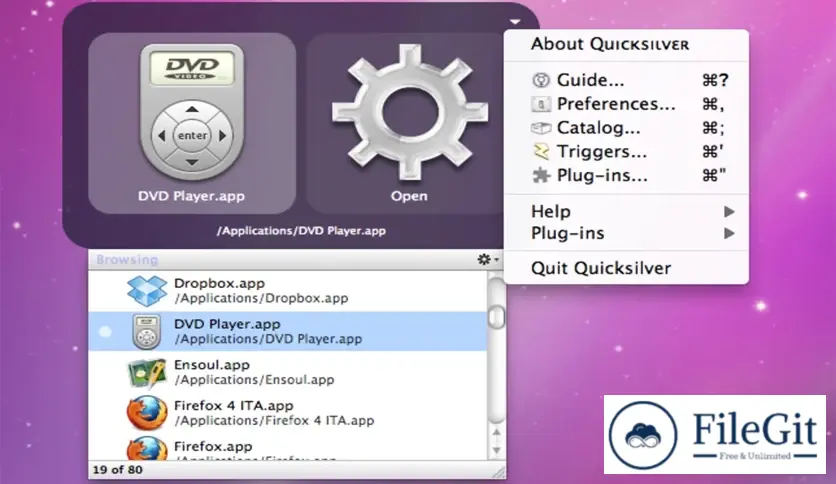Click the /Applications/Ensoul.app path text
Screen dimensions: 836x484
[254, 380]
